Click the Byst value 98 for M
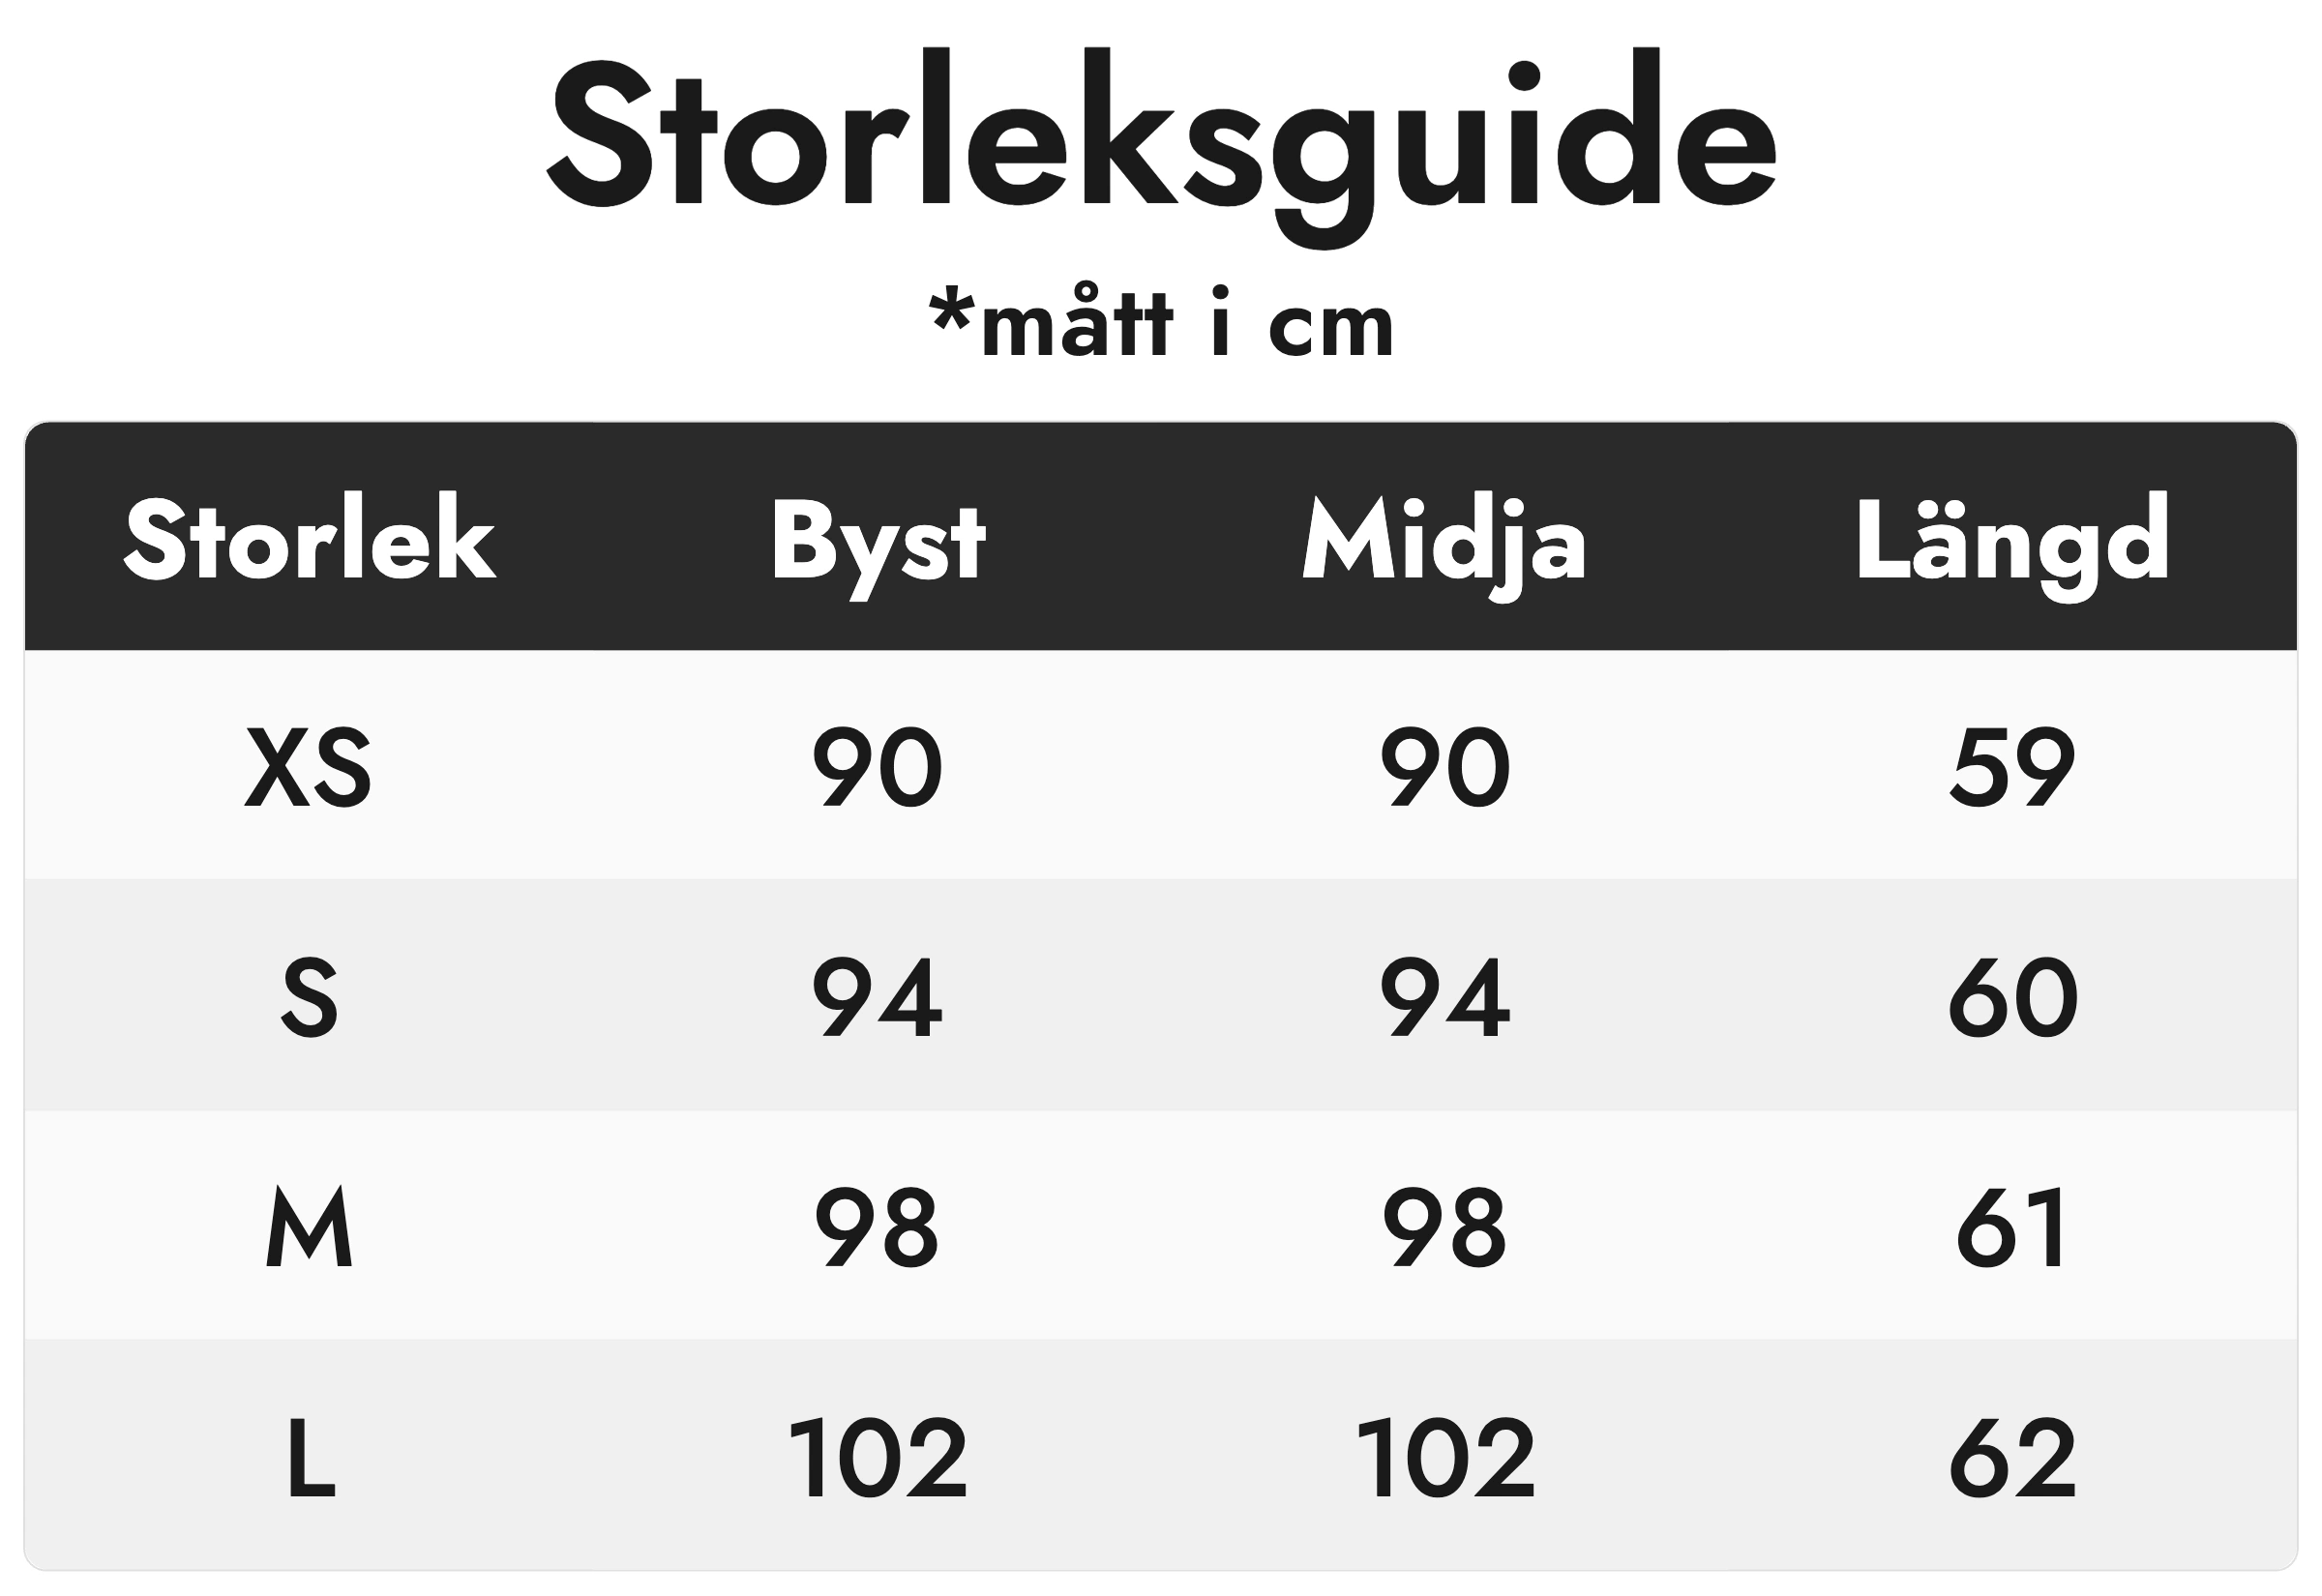The image size is (2322, 1596). click(877, 1227)
